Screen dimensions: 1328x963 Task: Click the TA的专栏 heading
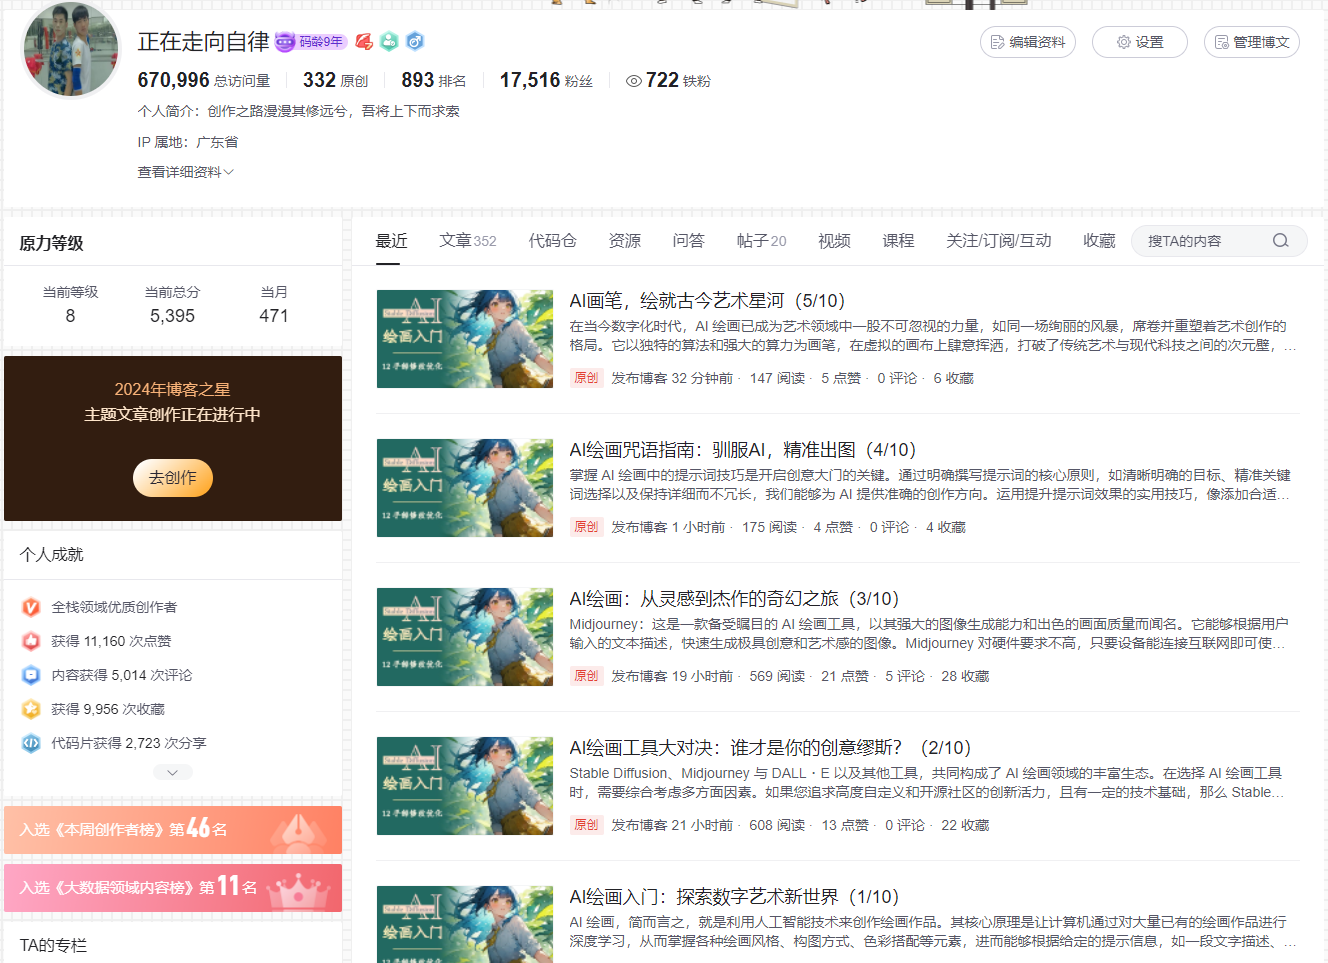(x=53, y=945)
